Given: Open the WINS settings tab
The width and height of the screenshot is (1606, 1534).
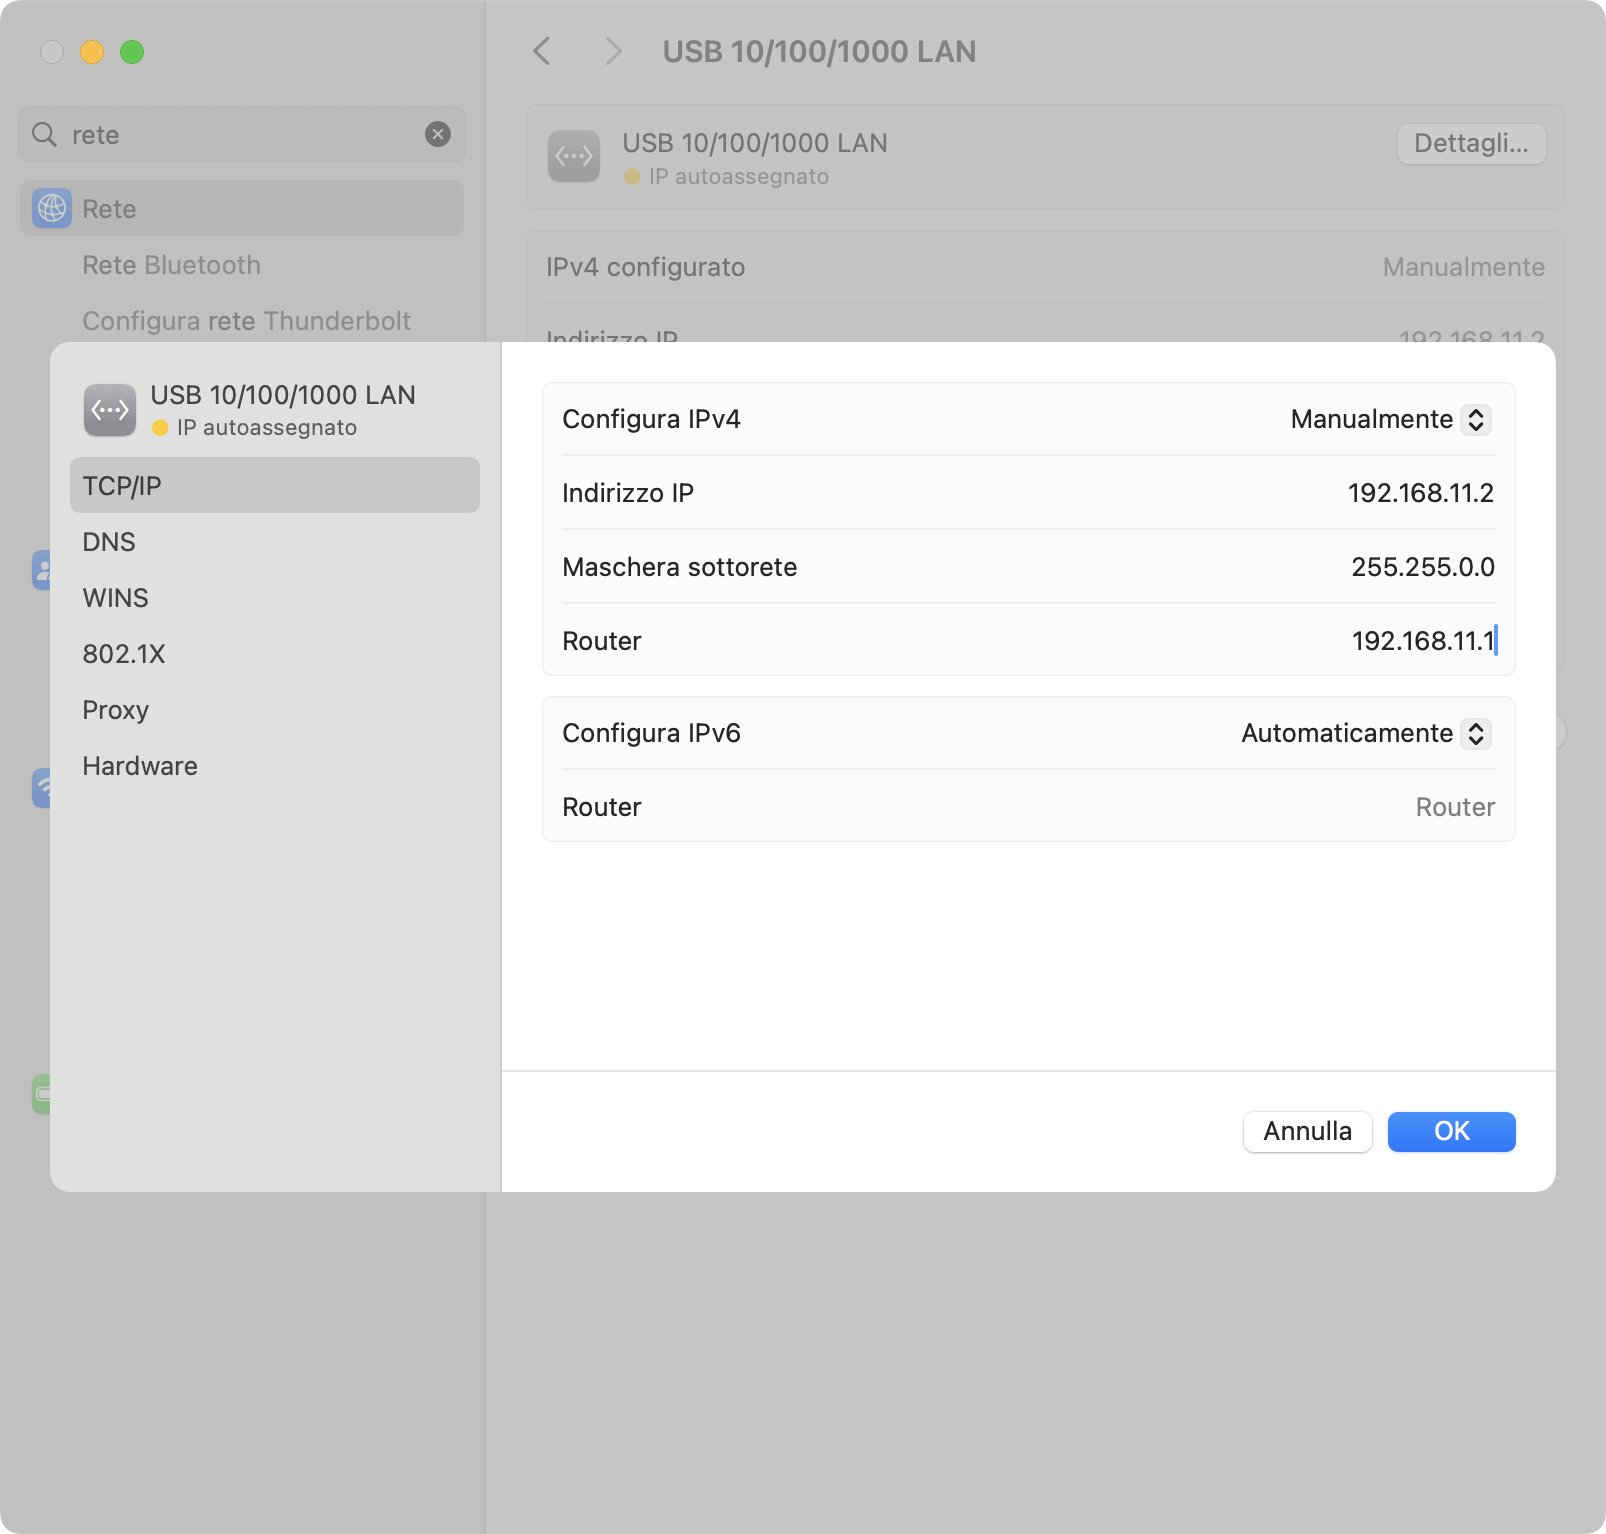Looking at the screenshot, I should point(115,598).
